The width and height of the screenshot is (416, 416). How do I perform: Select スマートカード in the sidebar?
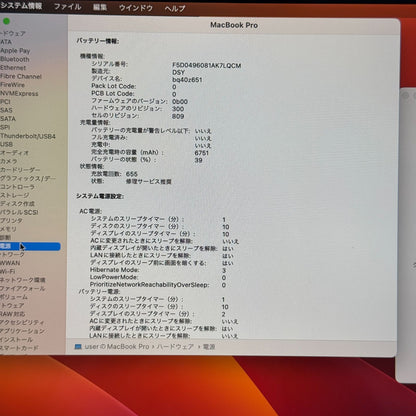coord(19,348)
